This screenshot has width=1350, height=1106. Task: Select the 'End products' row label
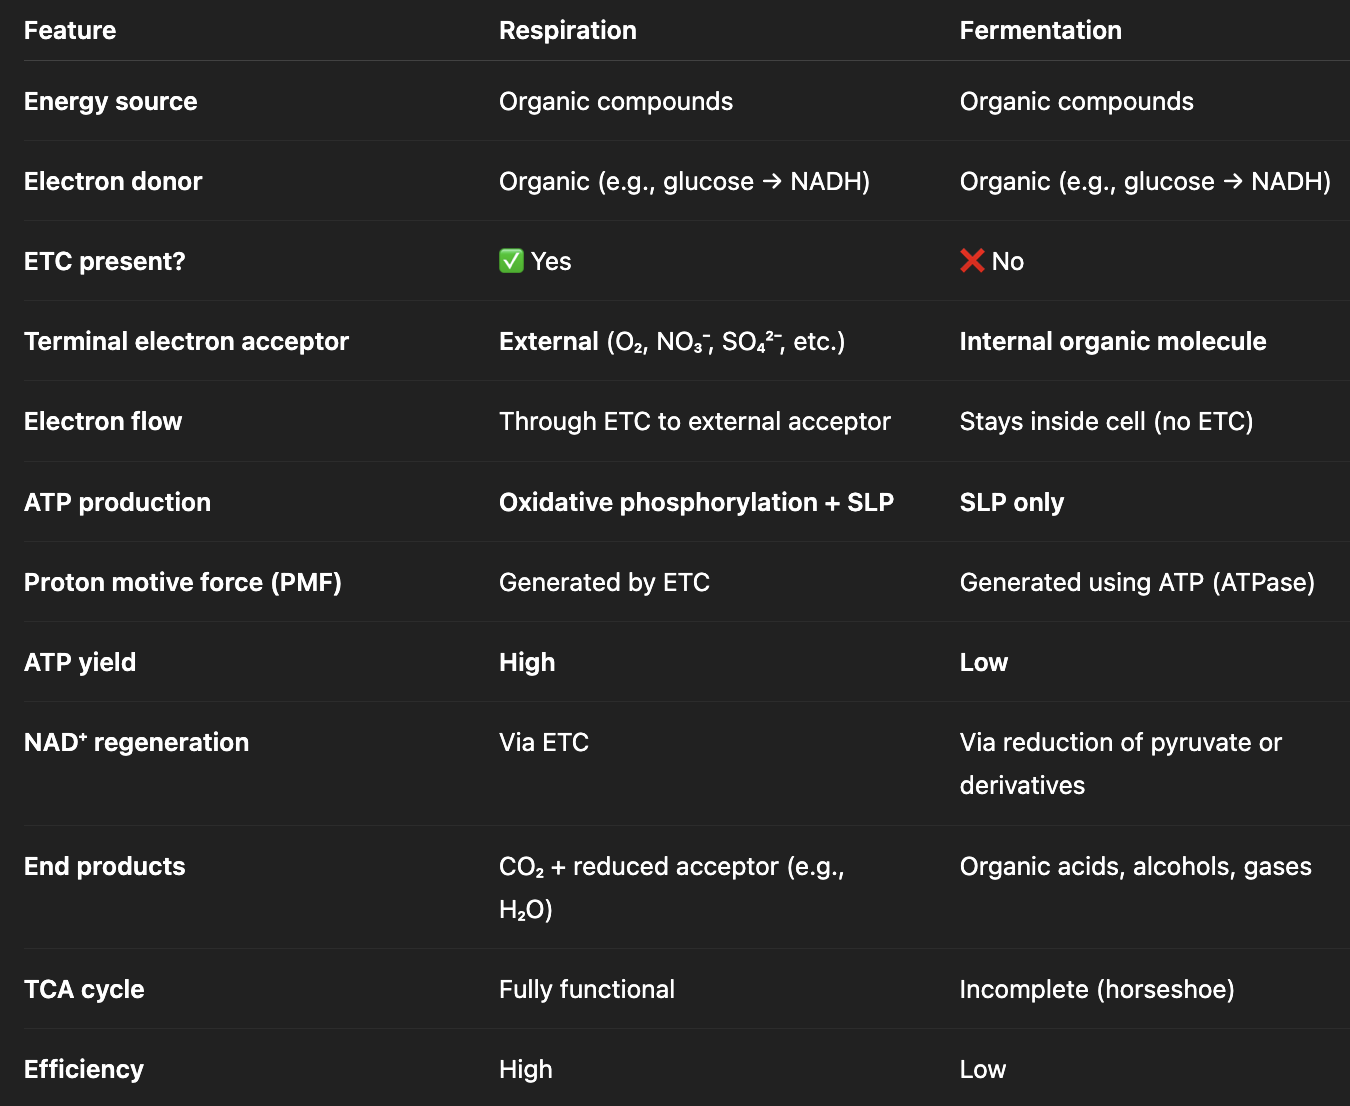[105, 866]
